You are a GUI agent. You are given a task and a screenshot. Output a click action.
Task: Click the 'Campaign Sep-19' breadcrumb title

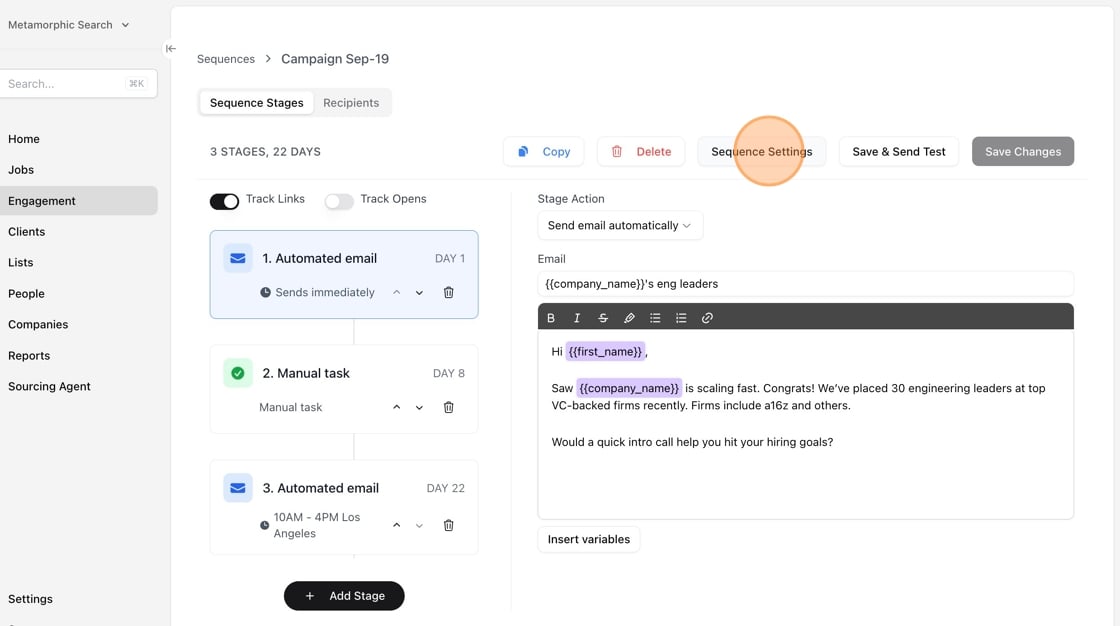pyautogui.click(x=335, y=59)
